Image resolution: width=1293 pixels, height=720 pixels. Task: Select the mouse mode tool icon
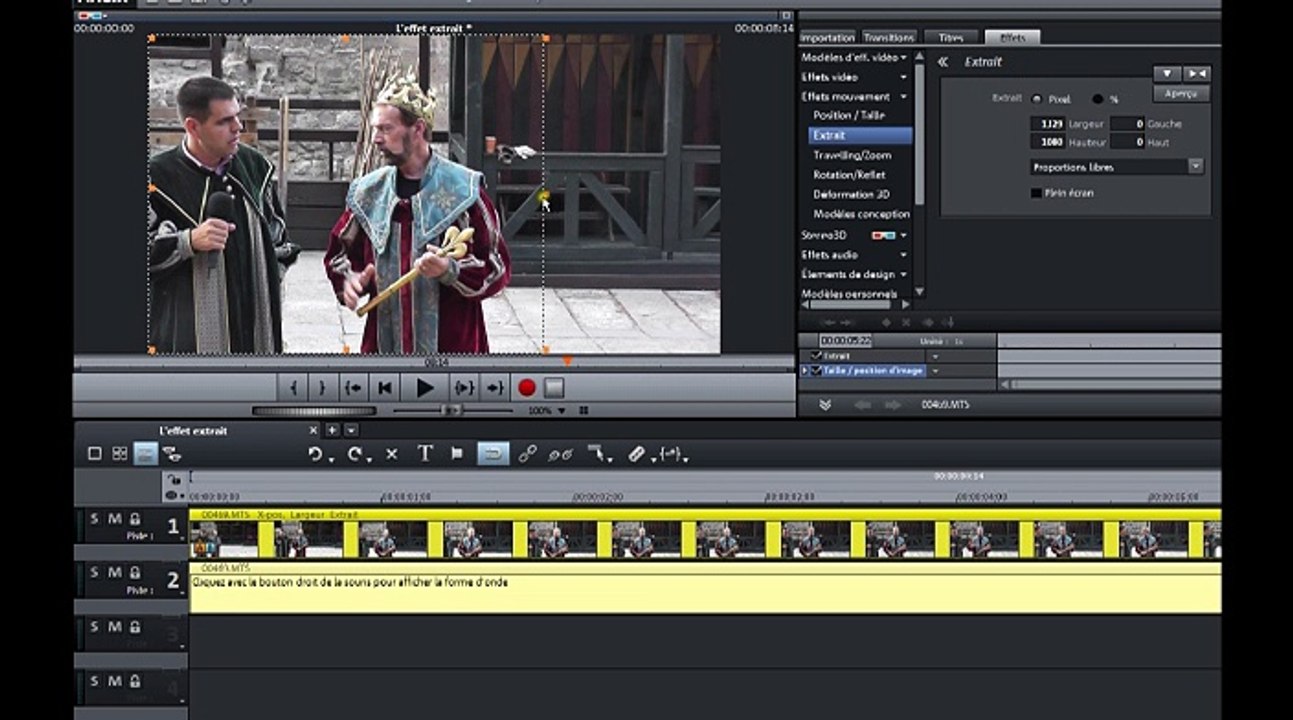597,454
